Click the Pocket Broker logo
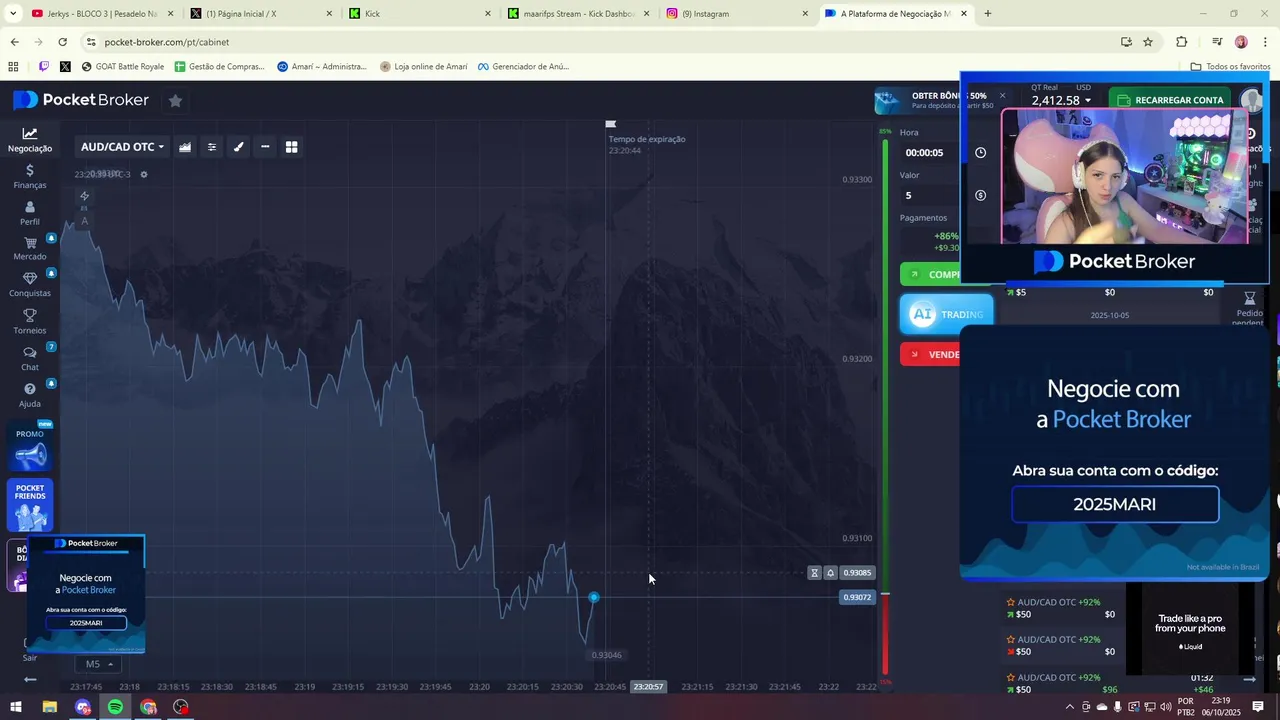Screen dimensions: 1280x720 click(x=81, y=100)
